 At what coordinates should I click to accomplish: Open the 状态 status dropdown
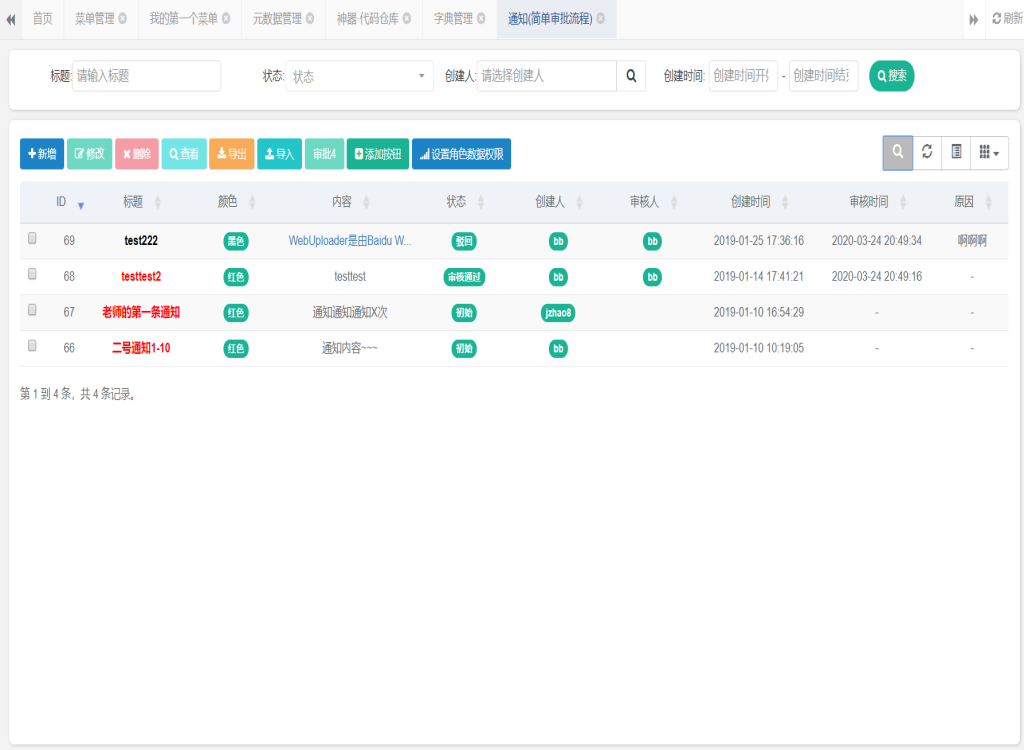pyautogui.click(x=360, y=76)
